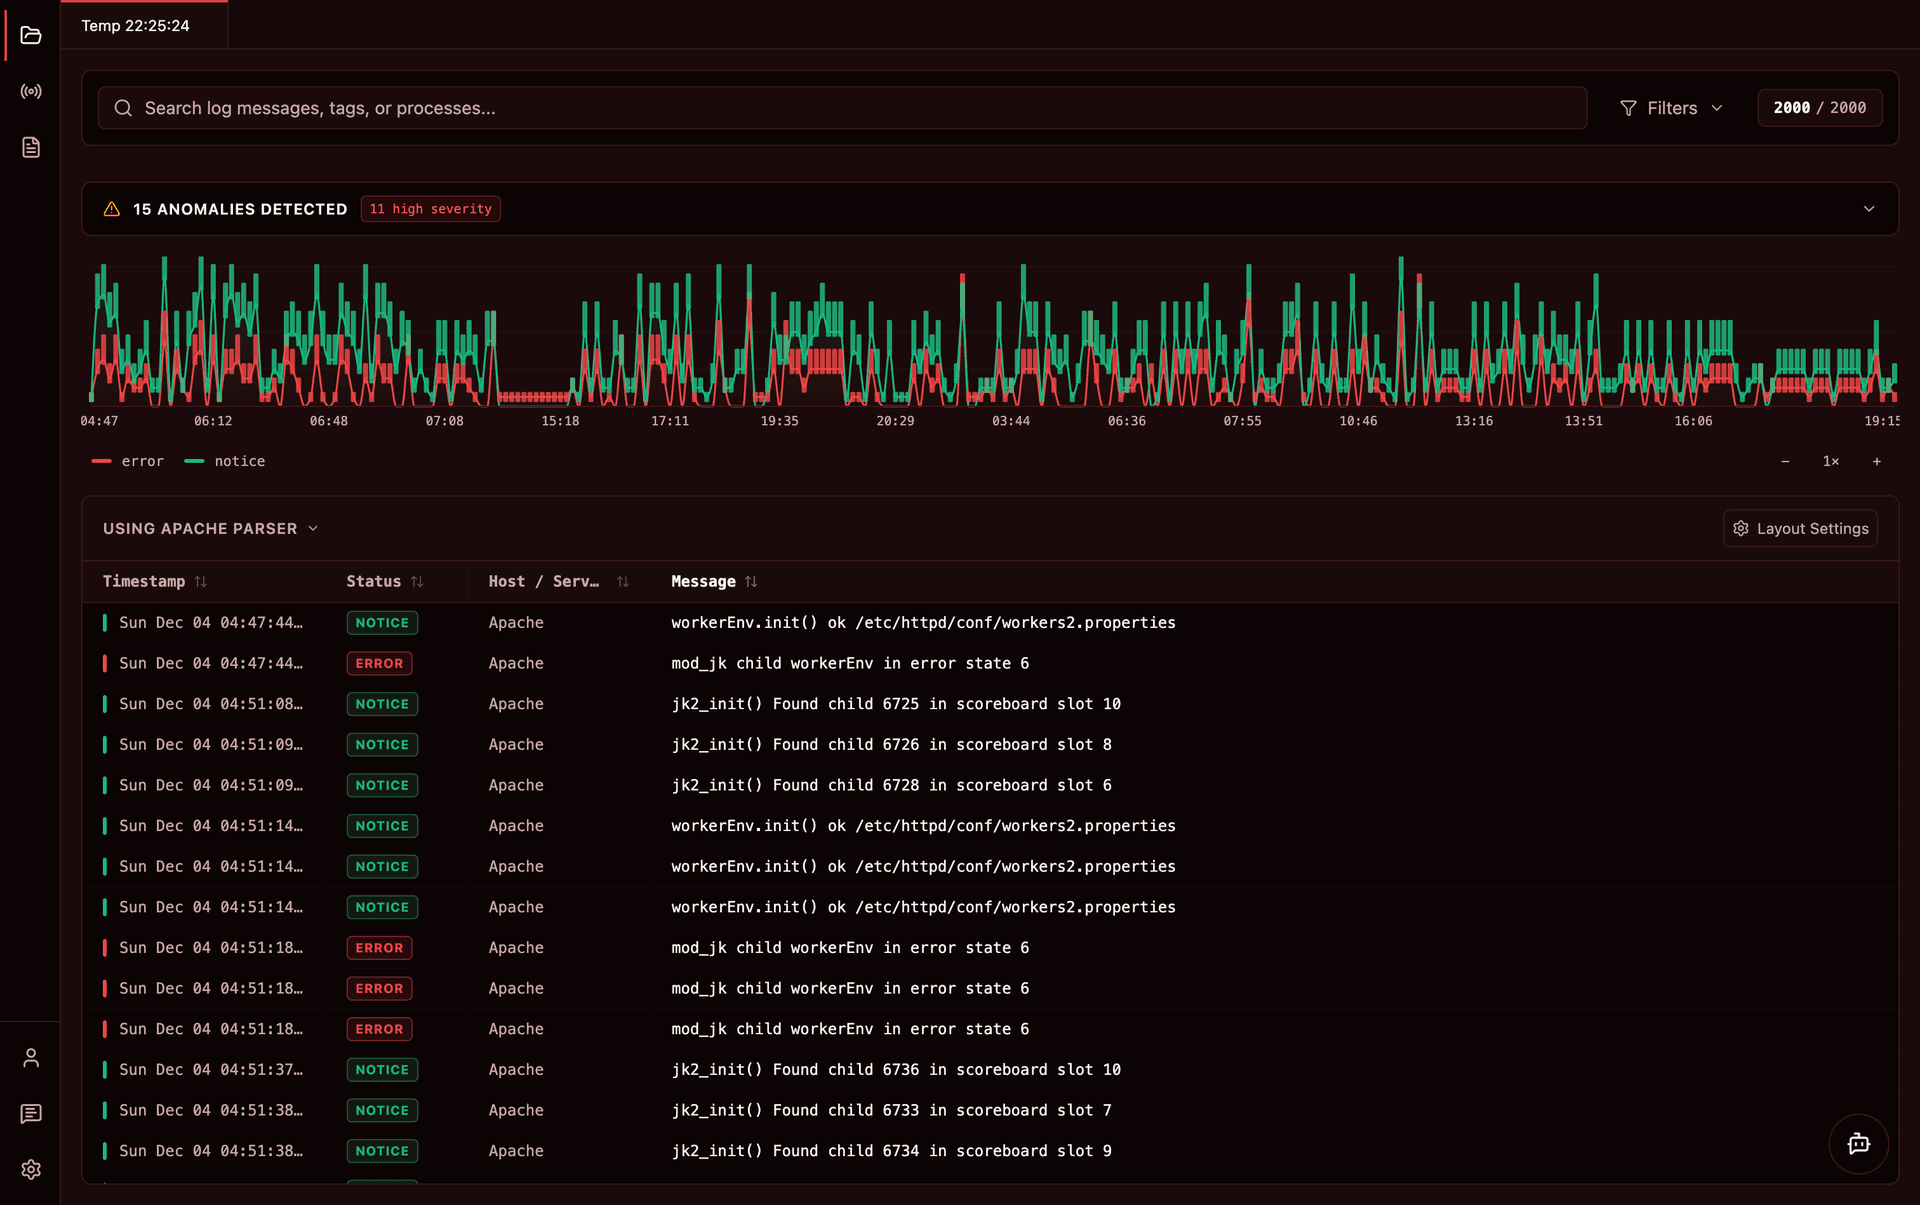Click ERROR badge in the 04:47:44 row

(x=379, y=663)
